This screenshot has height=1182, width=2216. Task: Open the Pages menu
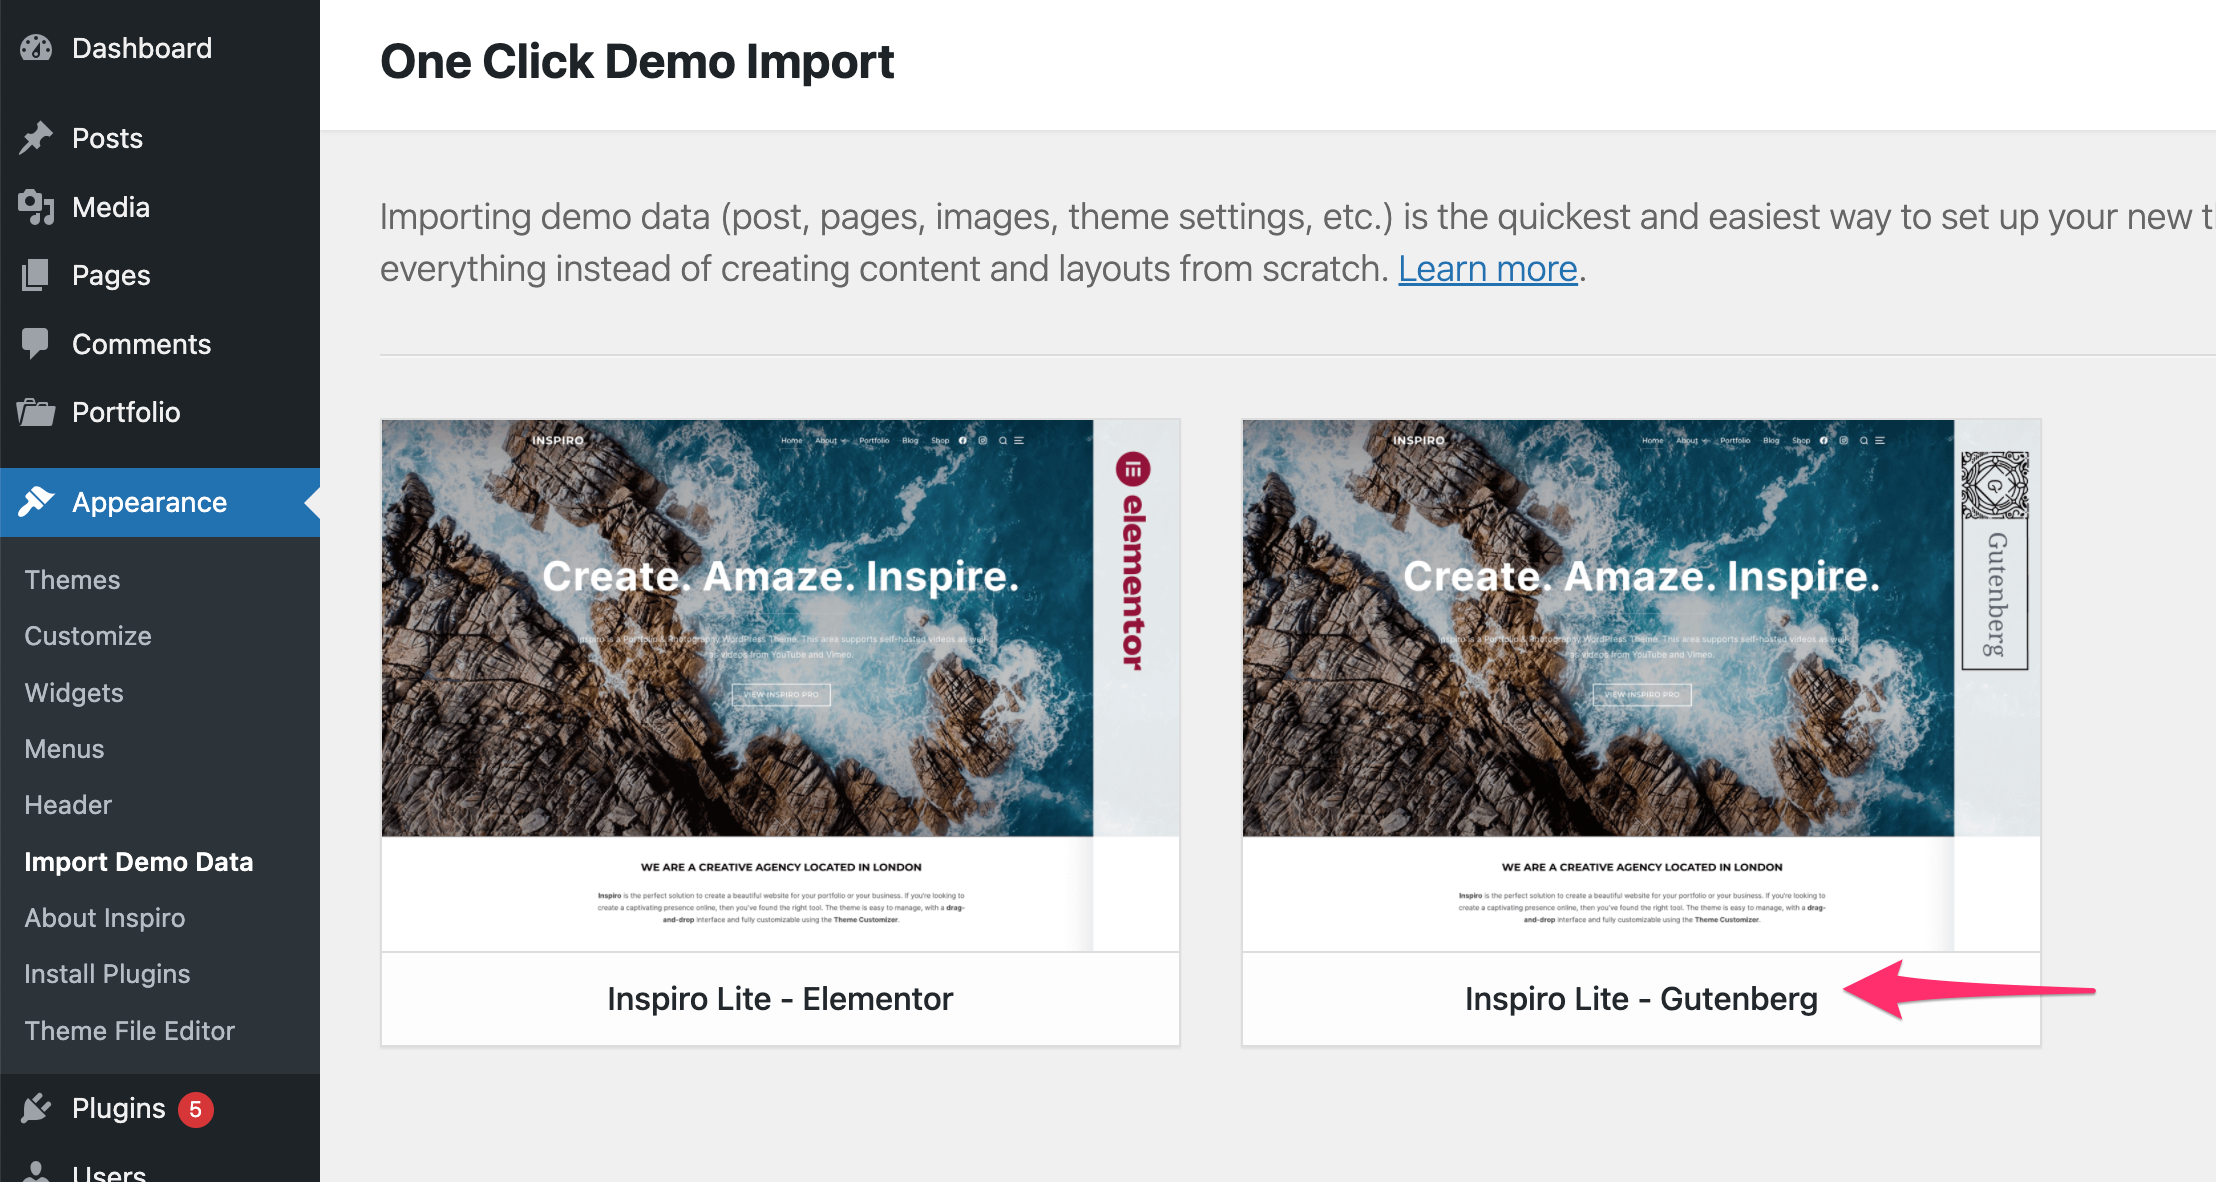tap(160, 275)
